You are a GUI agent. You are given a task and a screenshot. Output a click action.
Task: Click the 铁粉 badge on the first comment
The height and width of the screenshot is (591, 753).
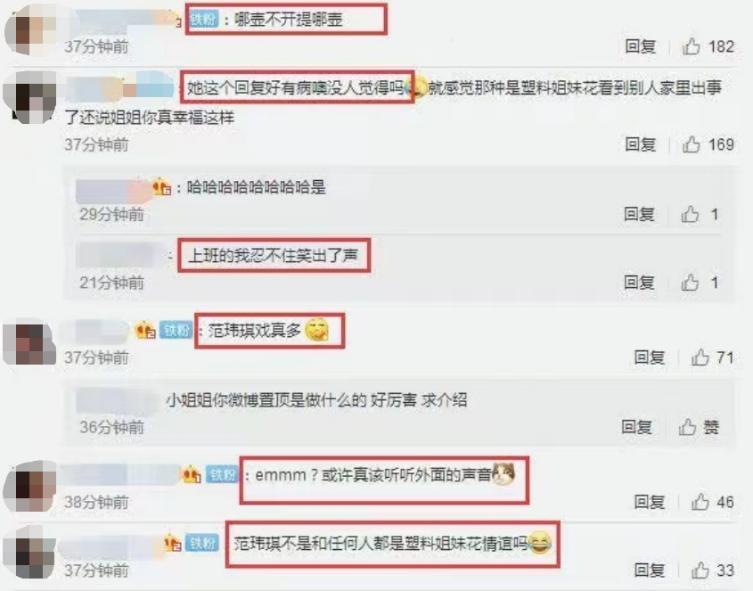click(204, 20)
